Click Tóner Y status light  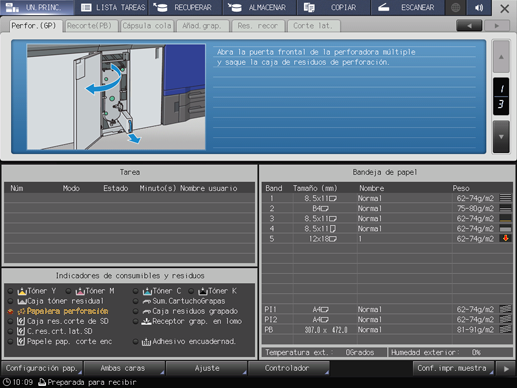point(11,291)
